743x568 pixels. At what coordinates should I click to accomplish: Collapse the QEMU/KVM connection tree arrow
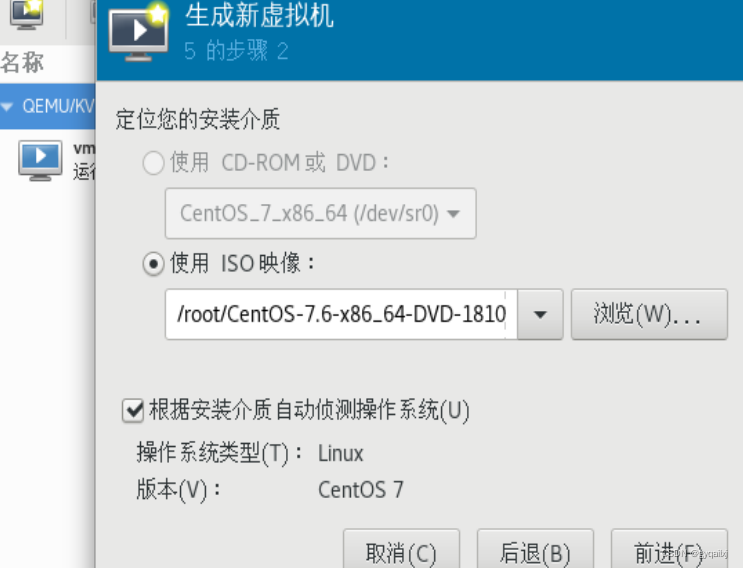click(x=7, y=107)
